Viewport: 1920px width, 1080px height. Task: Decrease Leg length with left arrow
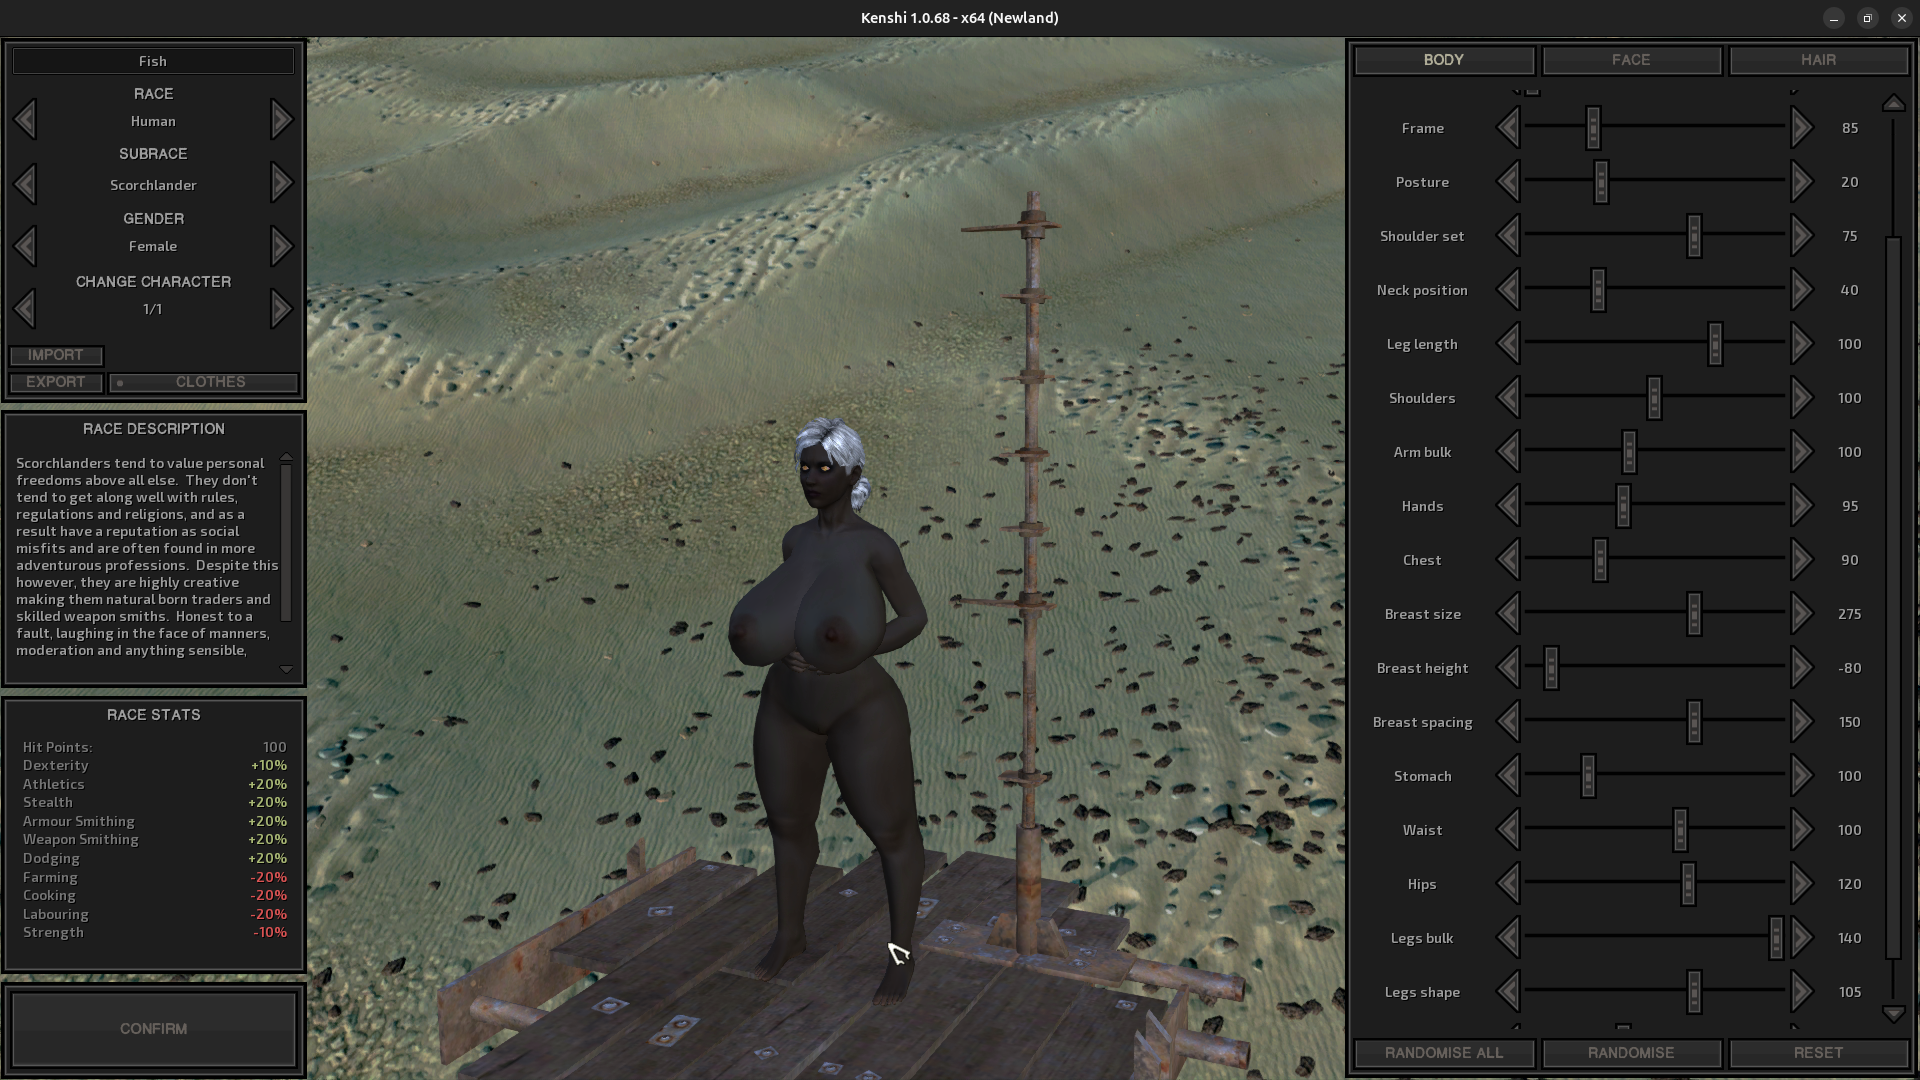click(x=1508, y=344)
